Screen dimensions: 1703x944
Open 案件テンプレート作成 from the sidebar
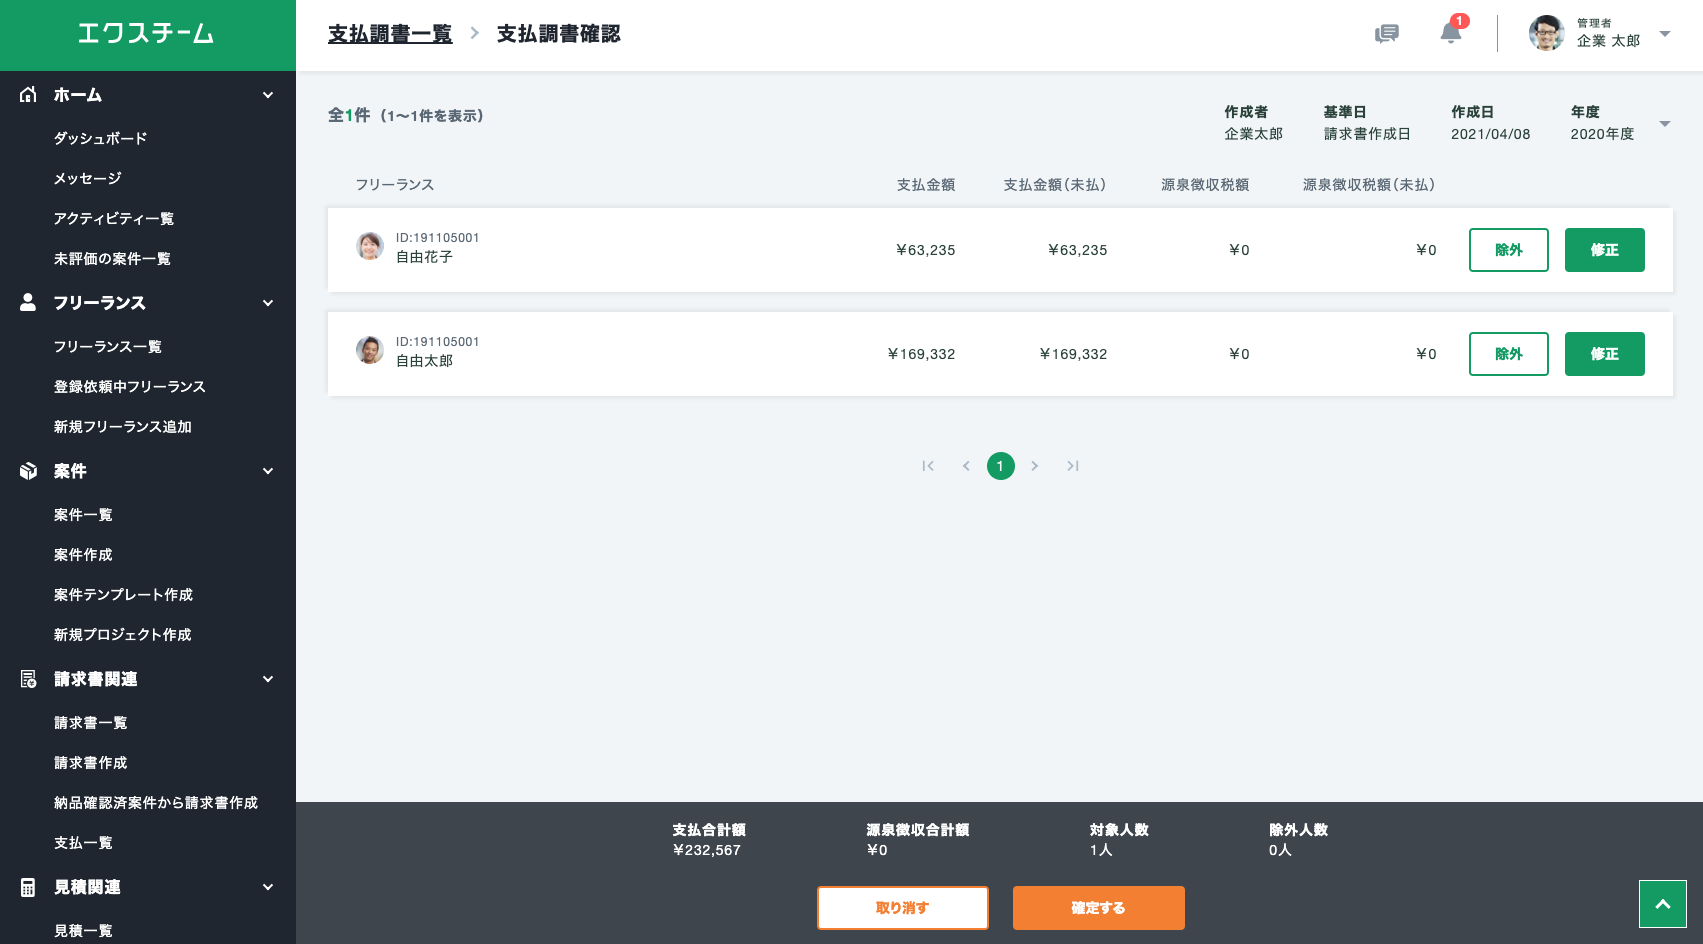(x=123, y=595)
